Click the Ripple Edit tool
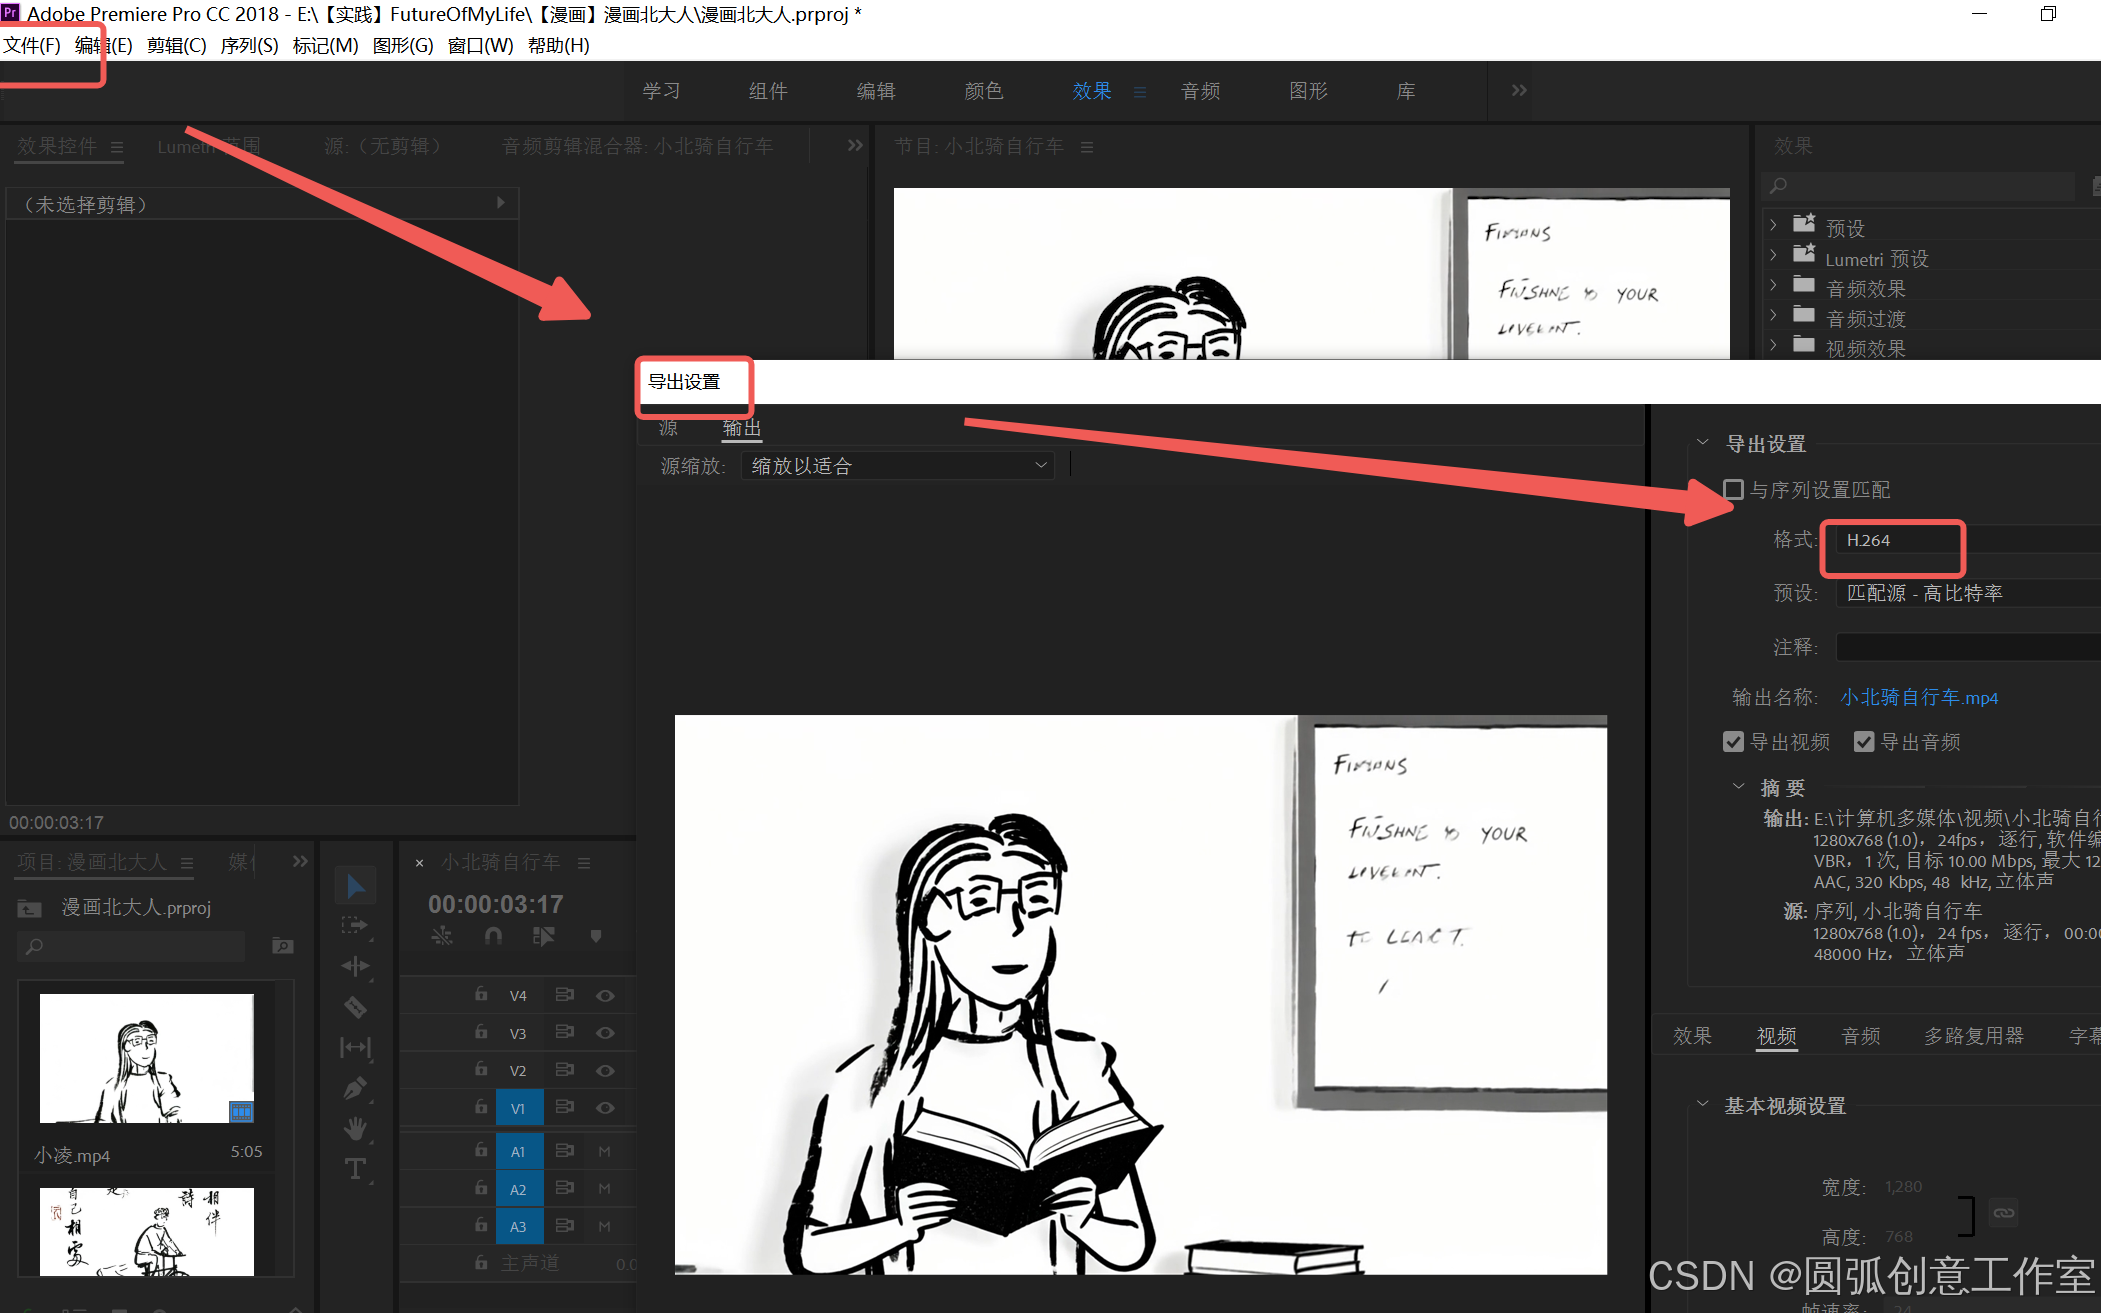The image size is (2101, 1313). click(355, 966)
